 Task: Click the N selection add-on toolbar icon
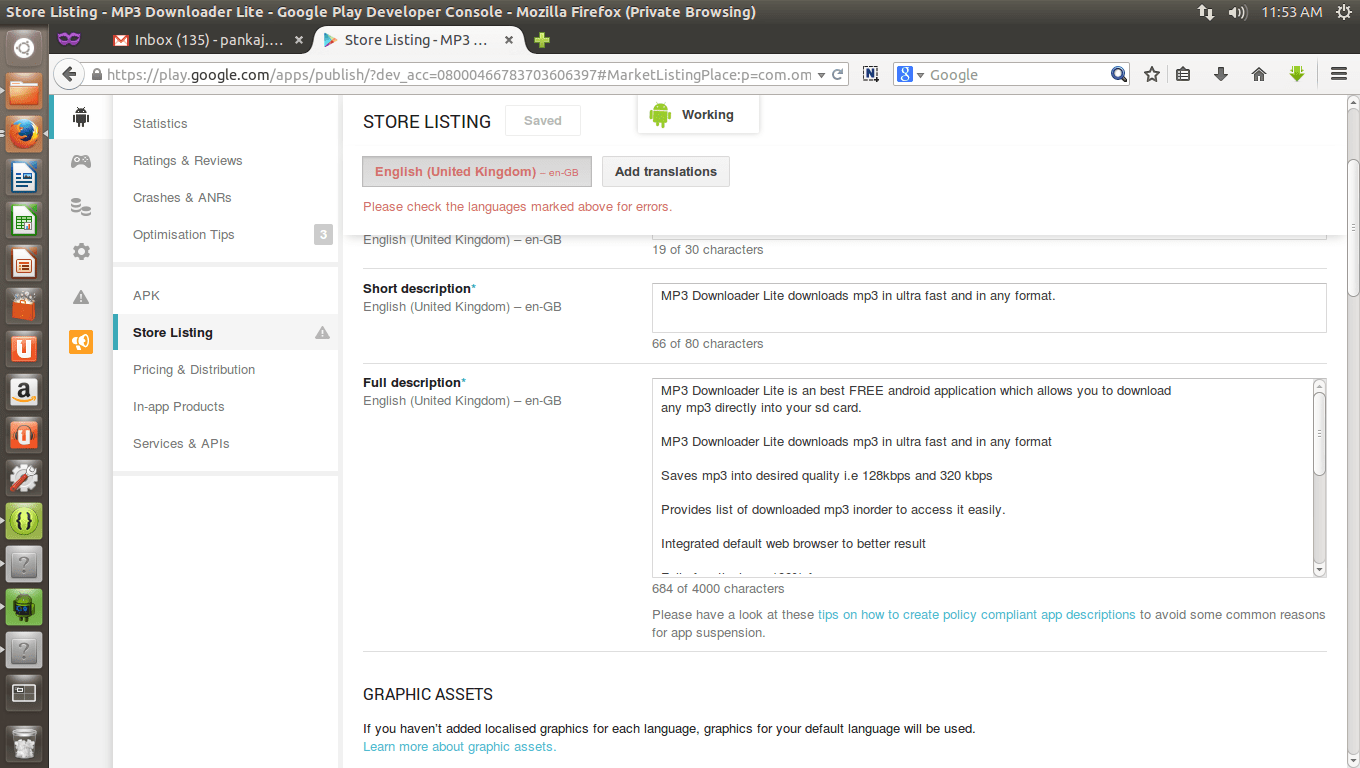tap(870, 74)
